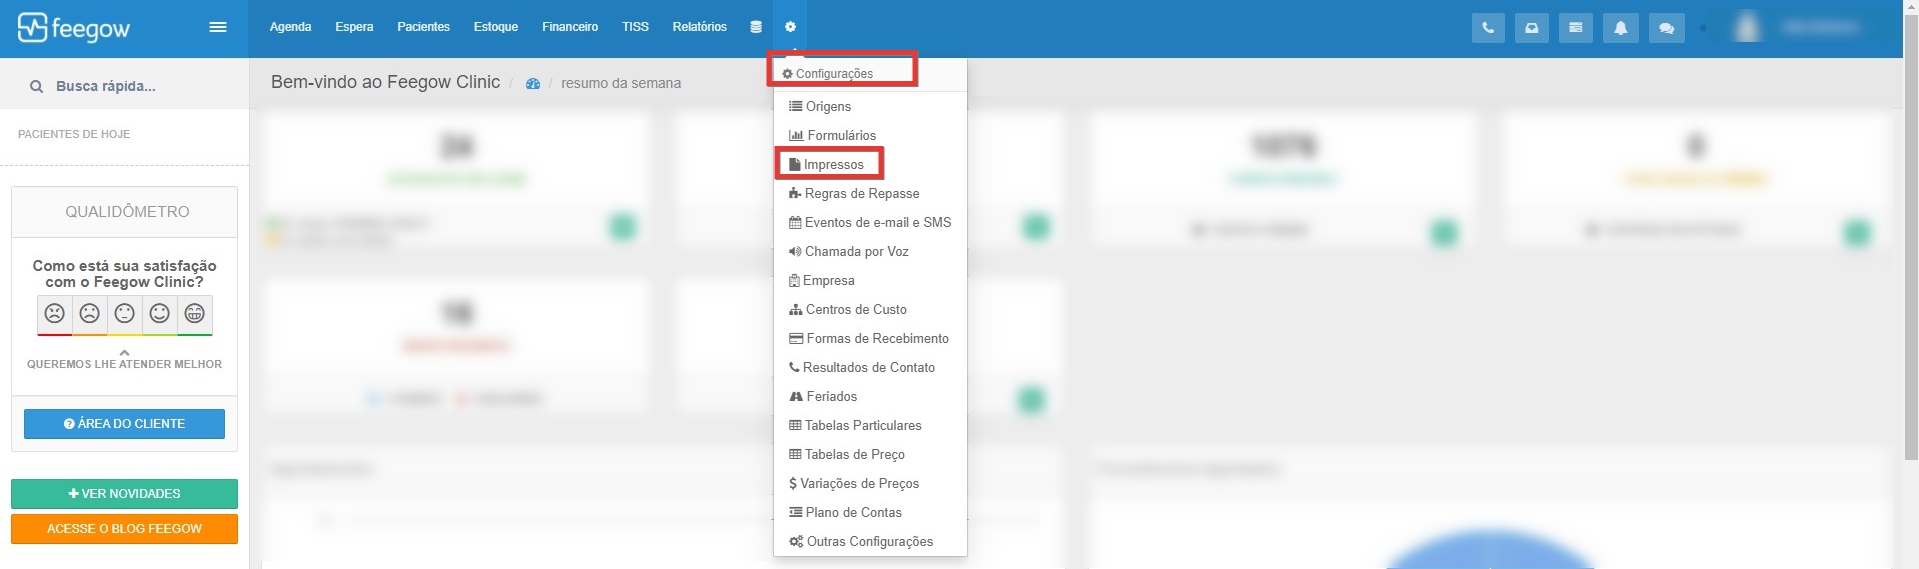
Task: Open the TISS menu
Action: pyautogui.click(x=635, y=27)
